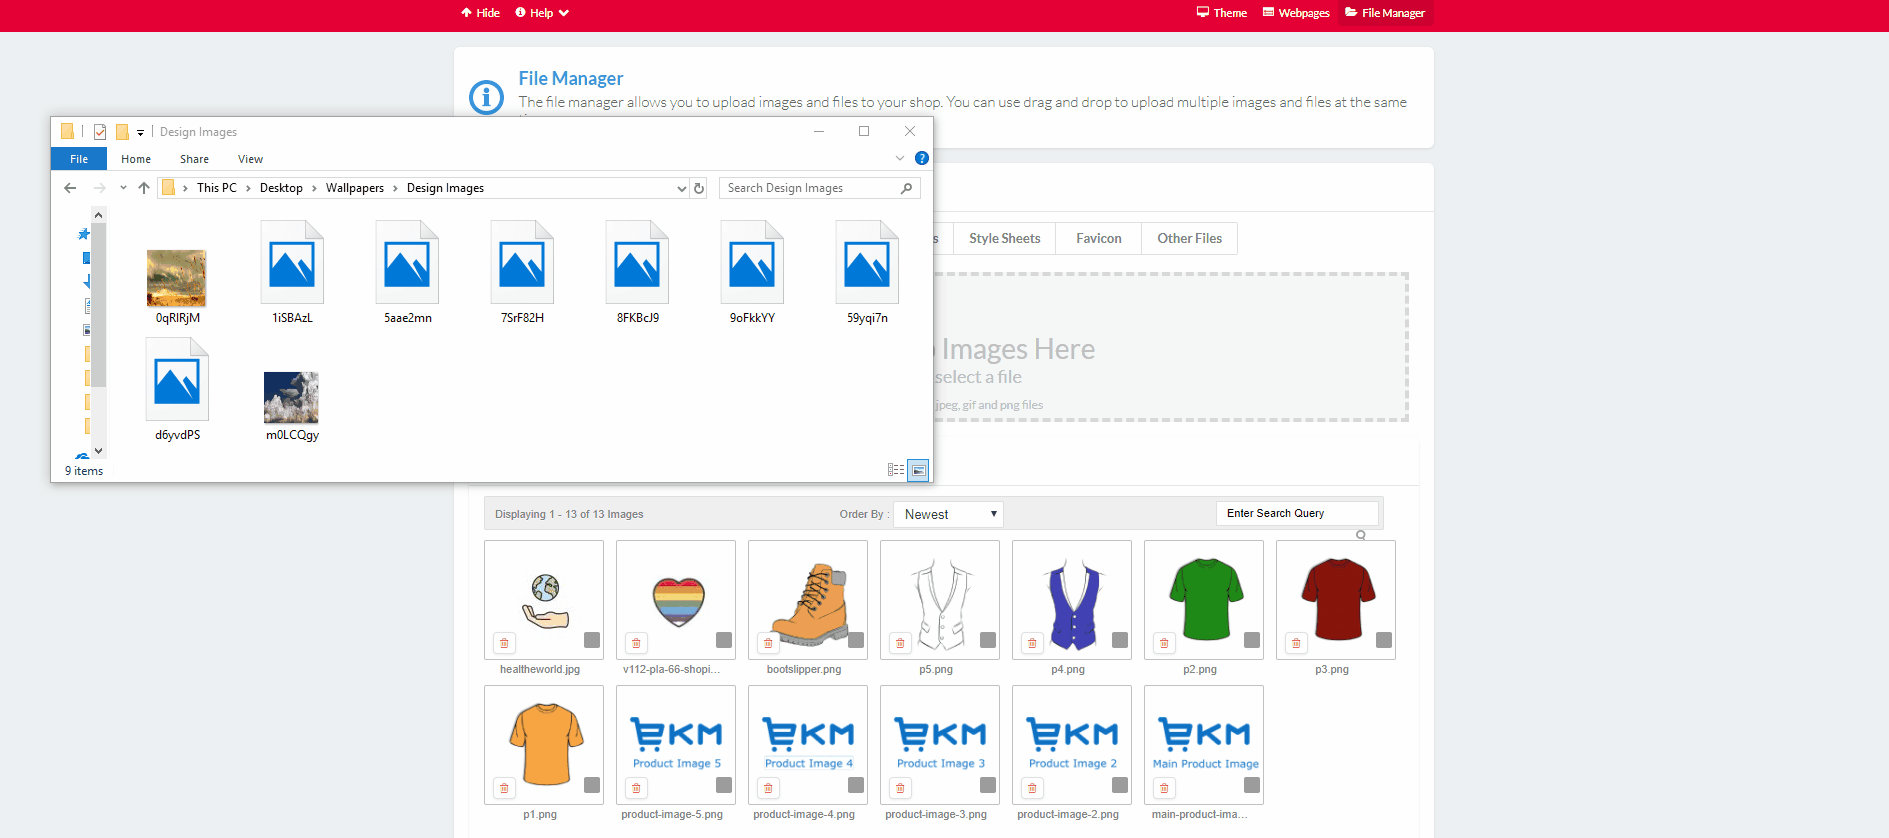The image size is (1889, 838).
Task: Open the Home ribbon tab in Explorer
Action: pyautogui.click(x=136, y=159)
